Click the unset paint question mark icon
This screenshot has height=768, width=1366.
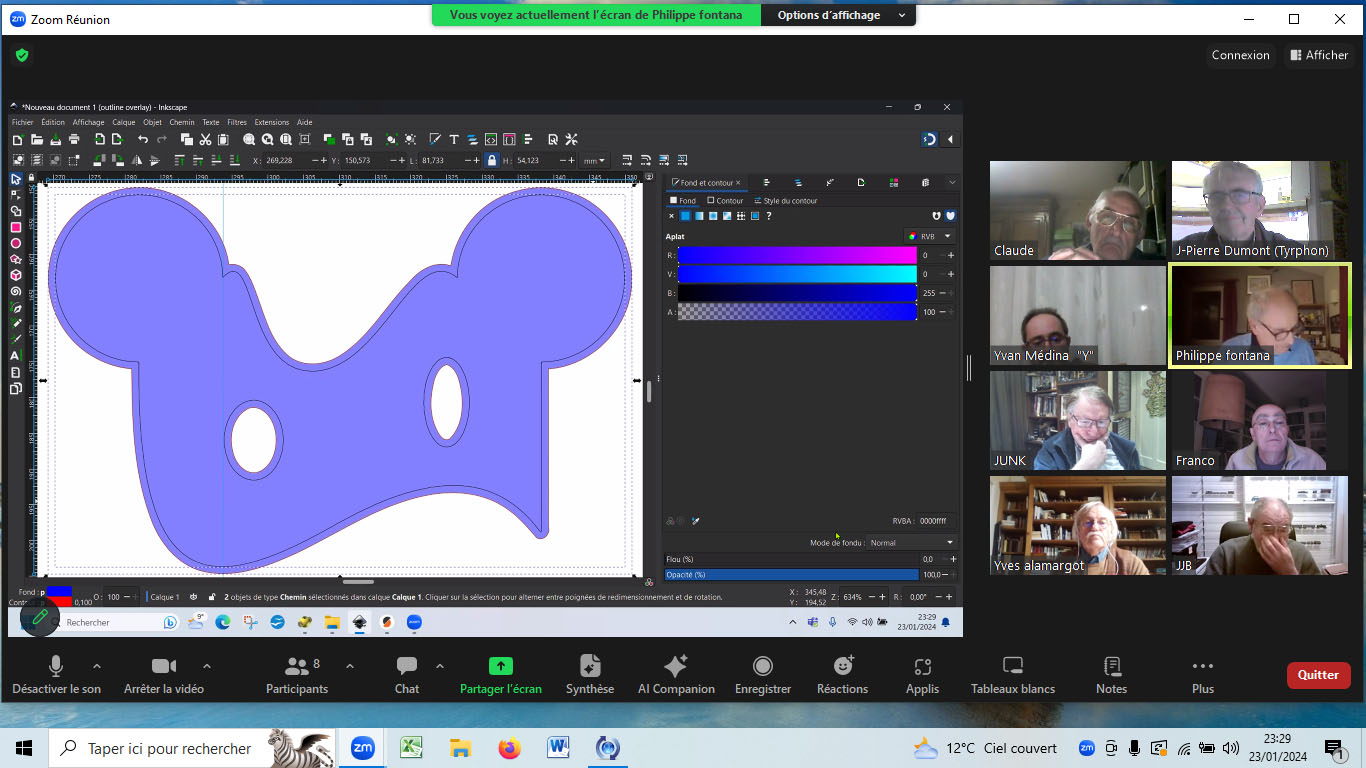pos(769,216)
